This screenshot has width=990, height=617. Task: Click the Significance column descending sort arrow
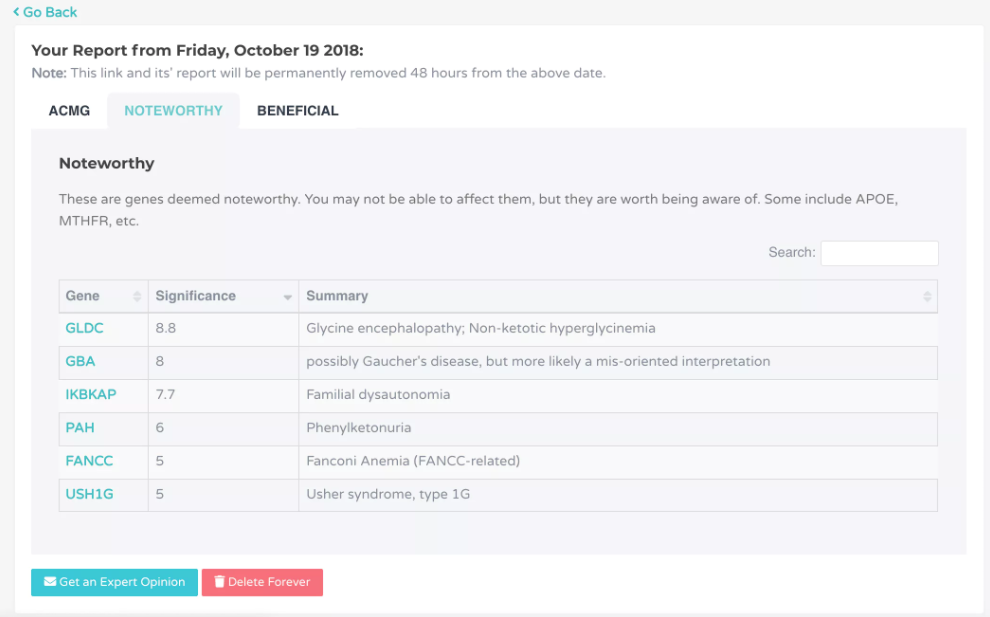287,297
